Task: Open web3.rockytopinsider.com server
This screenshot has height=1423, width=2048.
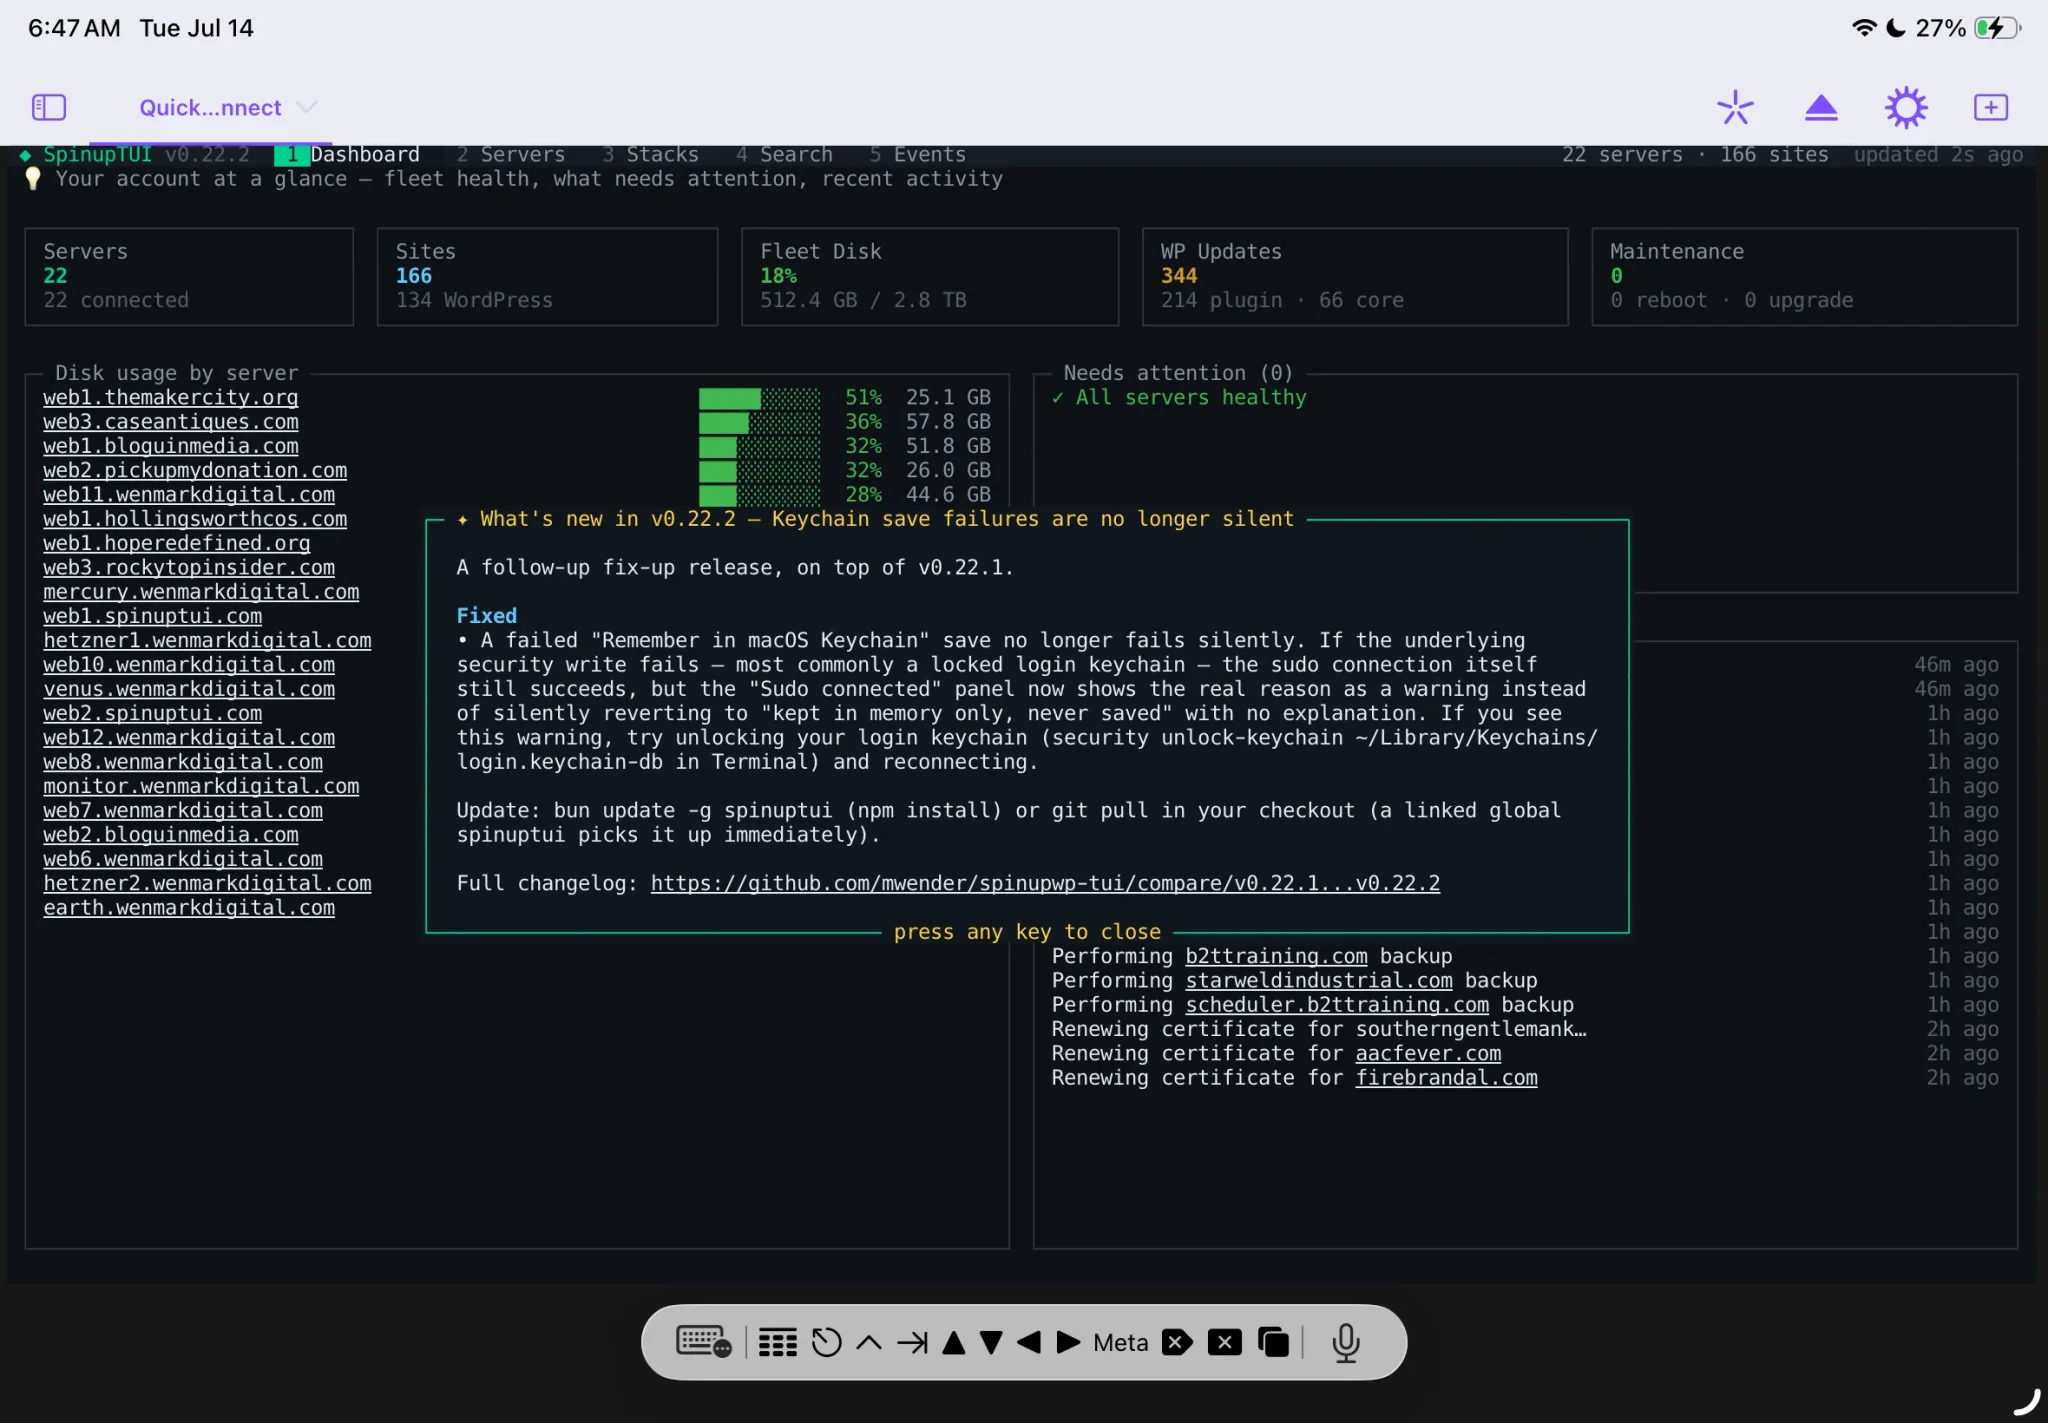Action: 189,567
